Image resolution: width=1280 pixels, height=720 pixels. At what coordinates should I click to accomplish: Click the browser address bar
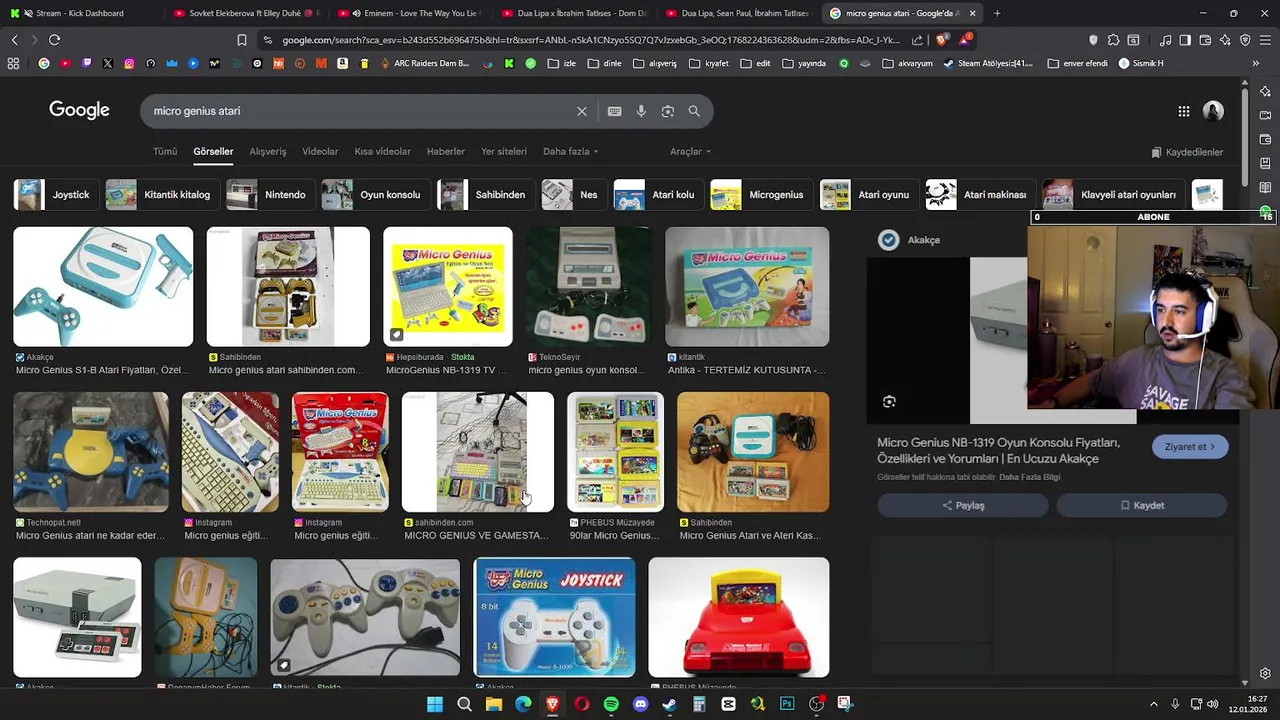[590, 40]
